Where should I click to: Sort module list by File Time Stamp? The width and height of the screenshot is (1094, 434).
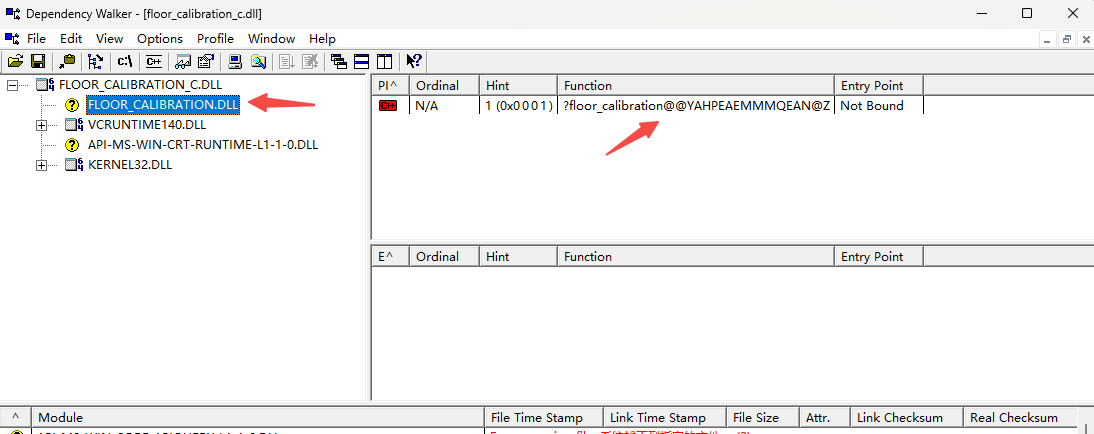pyautogui.click(x=543, y=418)
